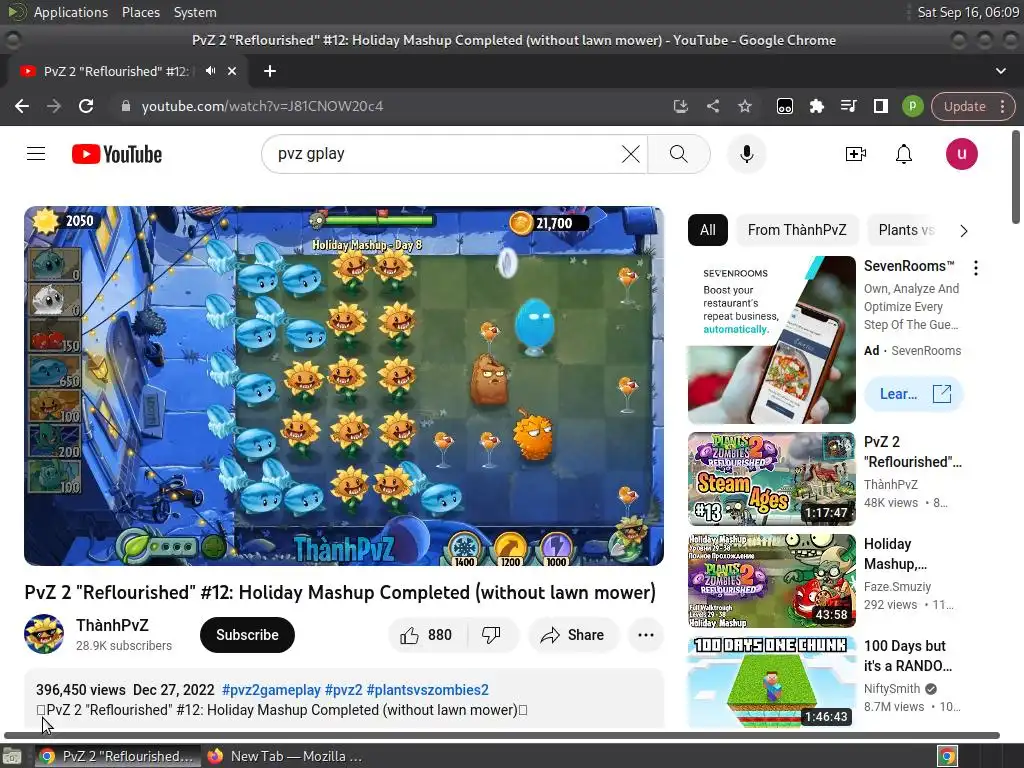Screen dimensions: 1024x768
Task: Click the magnifier search button
Action: tap(679, 154)
